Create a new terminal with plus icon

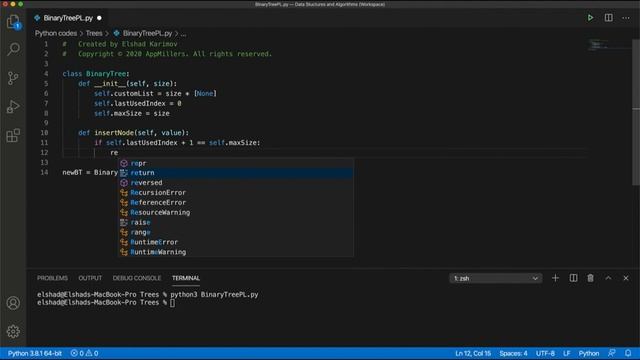tap(555, 278)
